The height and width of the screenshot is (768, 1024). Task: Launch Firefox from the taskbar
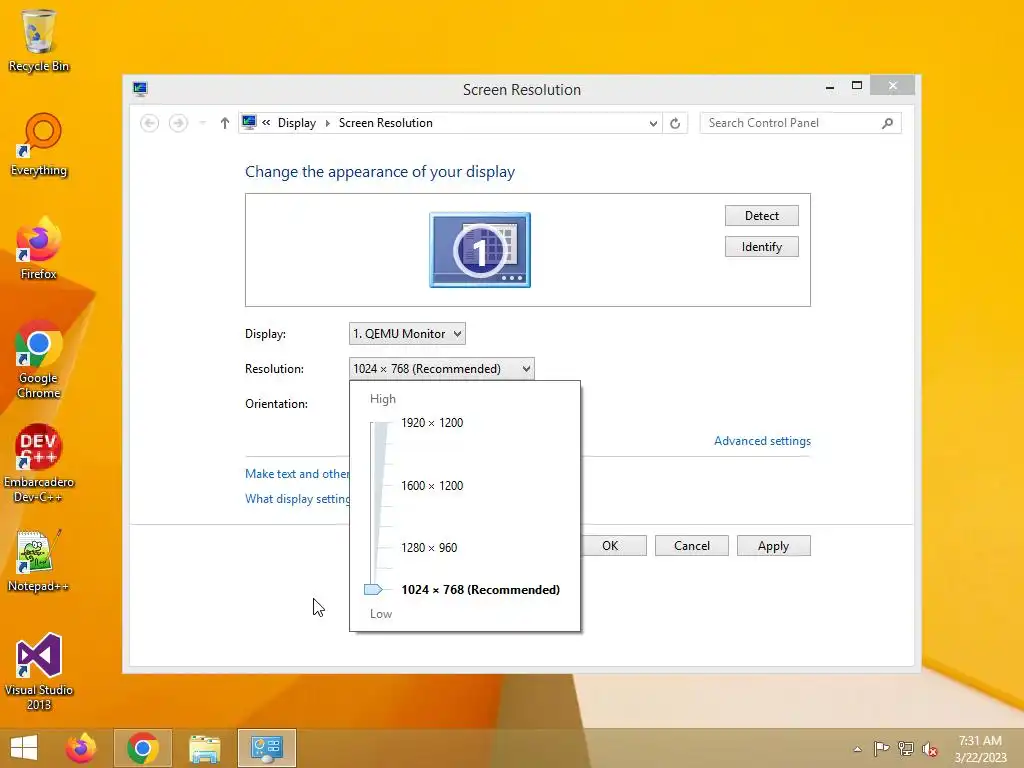(x=81, y=748)
